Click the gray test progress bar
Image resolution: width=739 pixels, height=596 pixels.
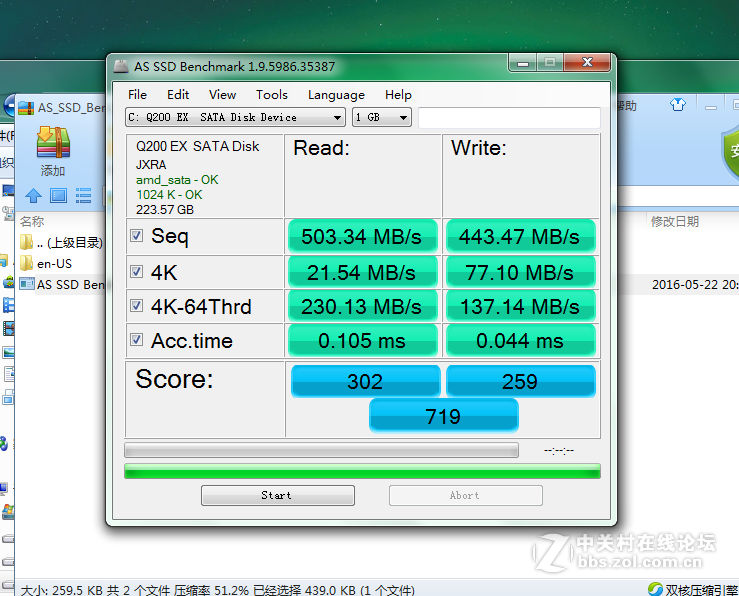tap(321, 450)
